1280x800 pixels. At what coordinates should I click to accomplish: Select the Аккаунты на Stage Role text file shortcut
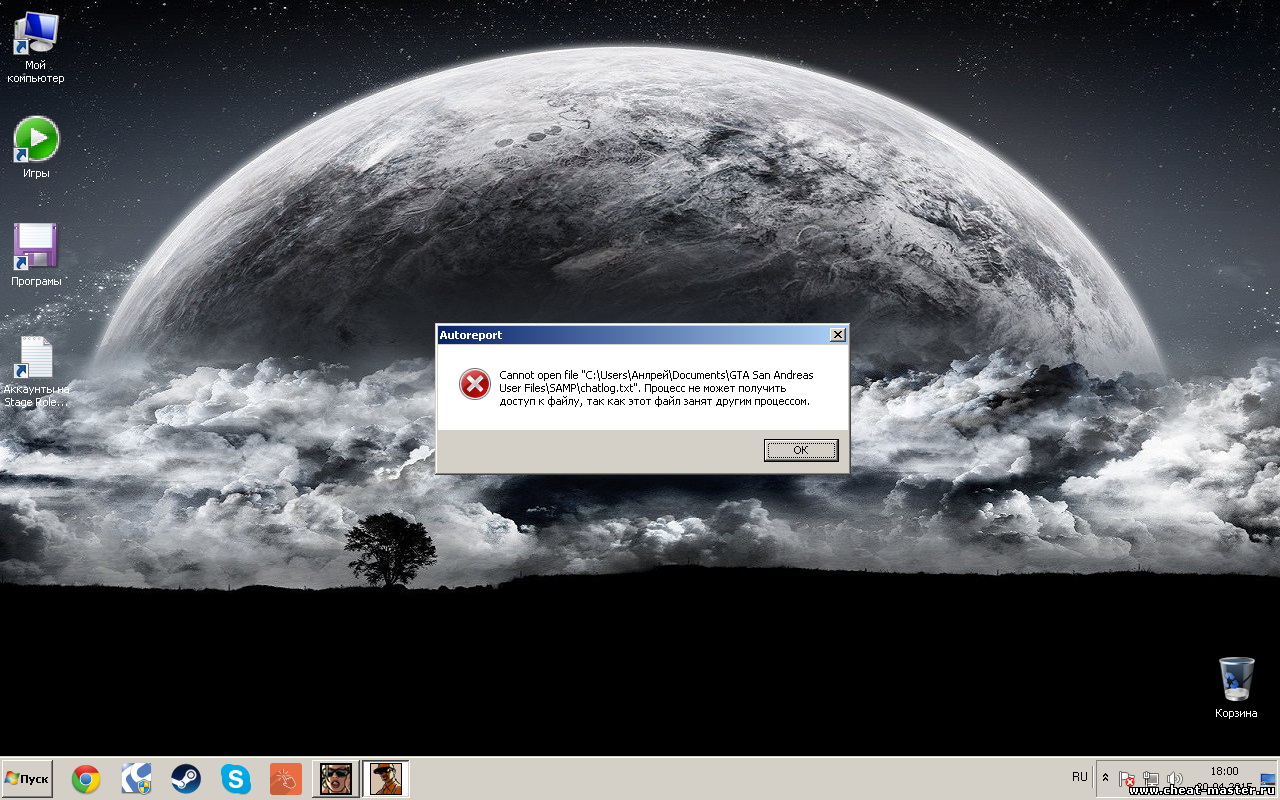click(x=36, y=371)
